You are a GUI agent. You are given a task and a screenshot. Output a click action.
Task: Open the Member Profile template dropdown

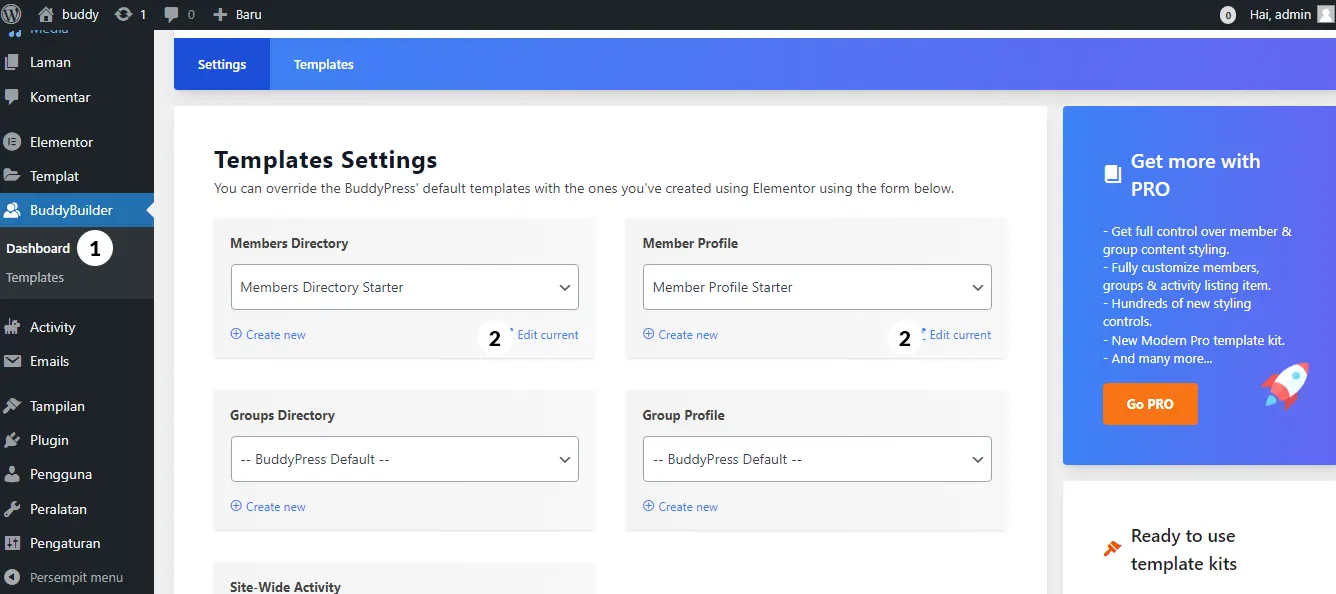point(817,287)
